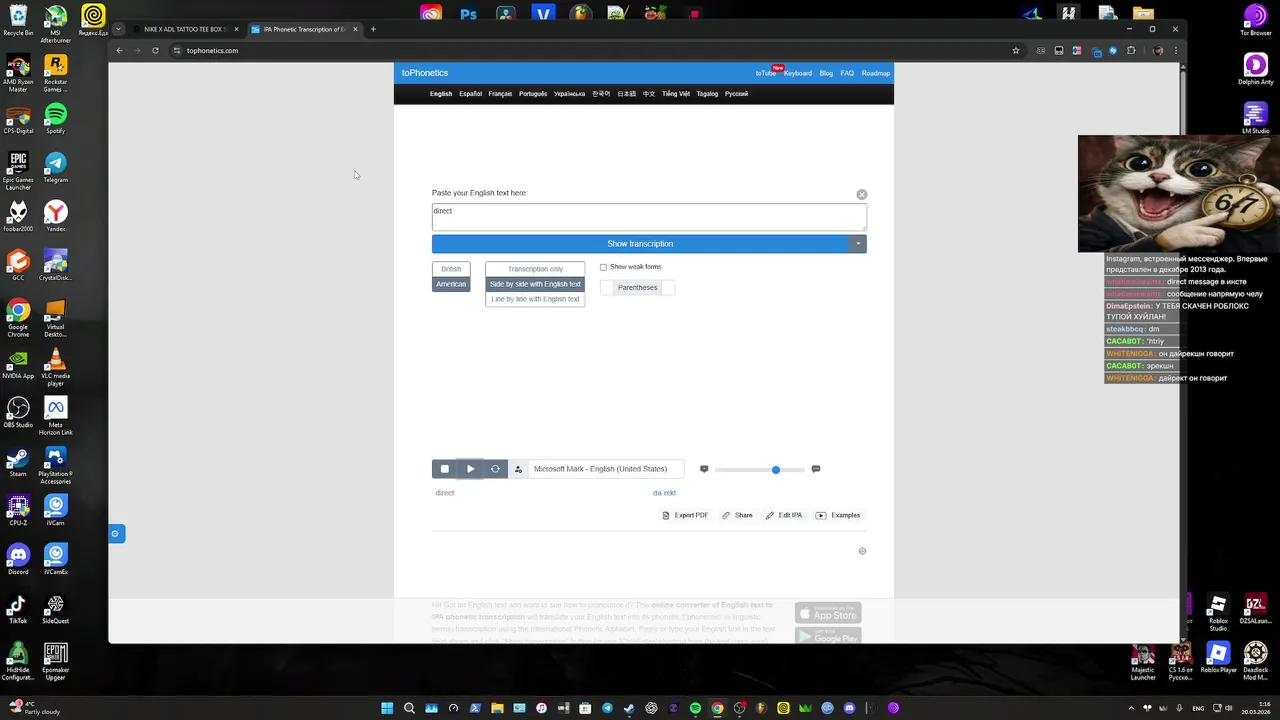
Task: Switch site language to Tiếng Việt
Action: (676, 94)
